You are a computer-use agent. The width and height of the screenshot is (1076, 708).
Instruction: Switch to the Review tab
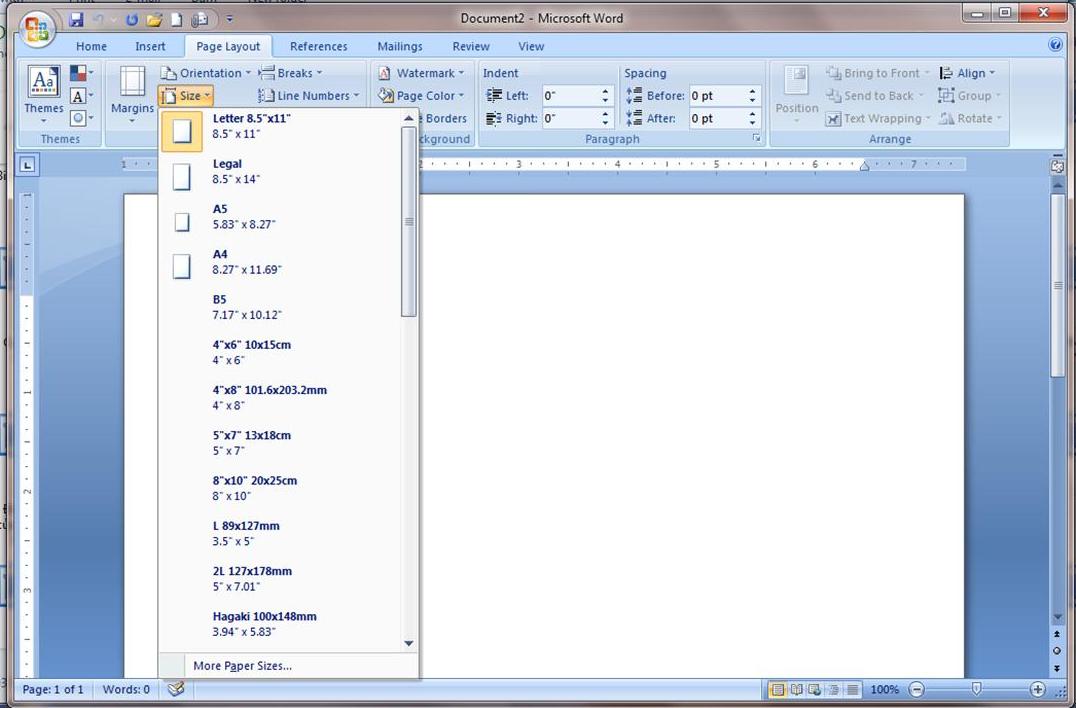coord(471,46)
